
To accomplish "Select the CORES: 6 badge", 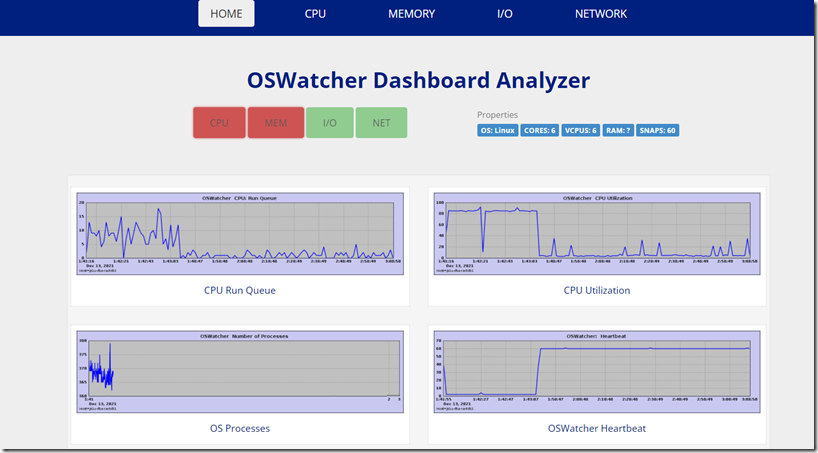I will (539, 130).
